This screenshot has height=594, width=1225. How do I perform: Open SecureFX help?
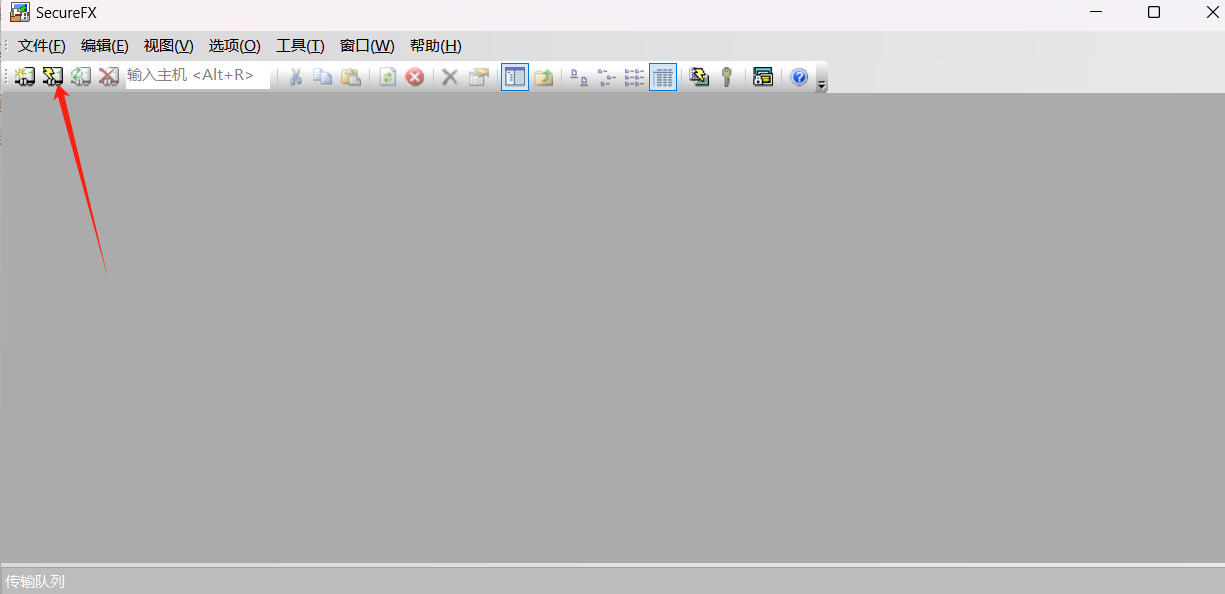pyautogui.click(x=798, y=77)
